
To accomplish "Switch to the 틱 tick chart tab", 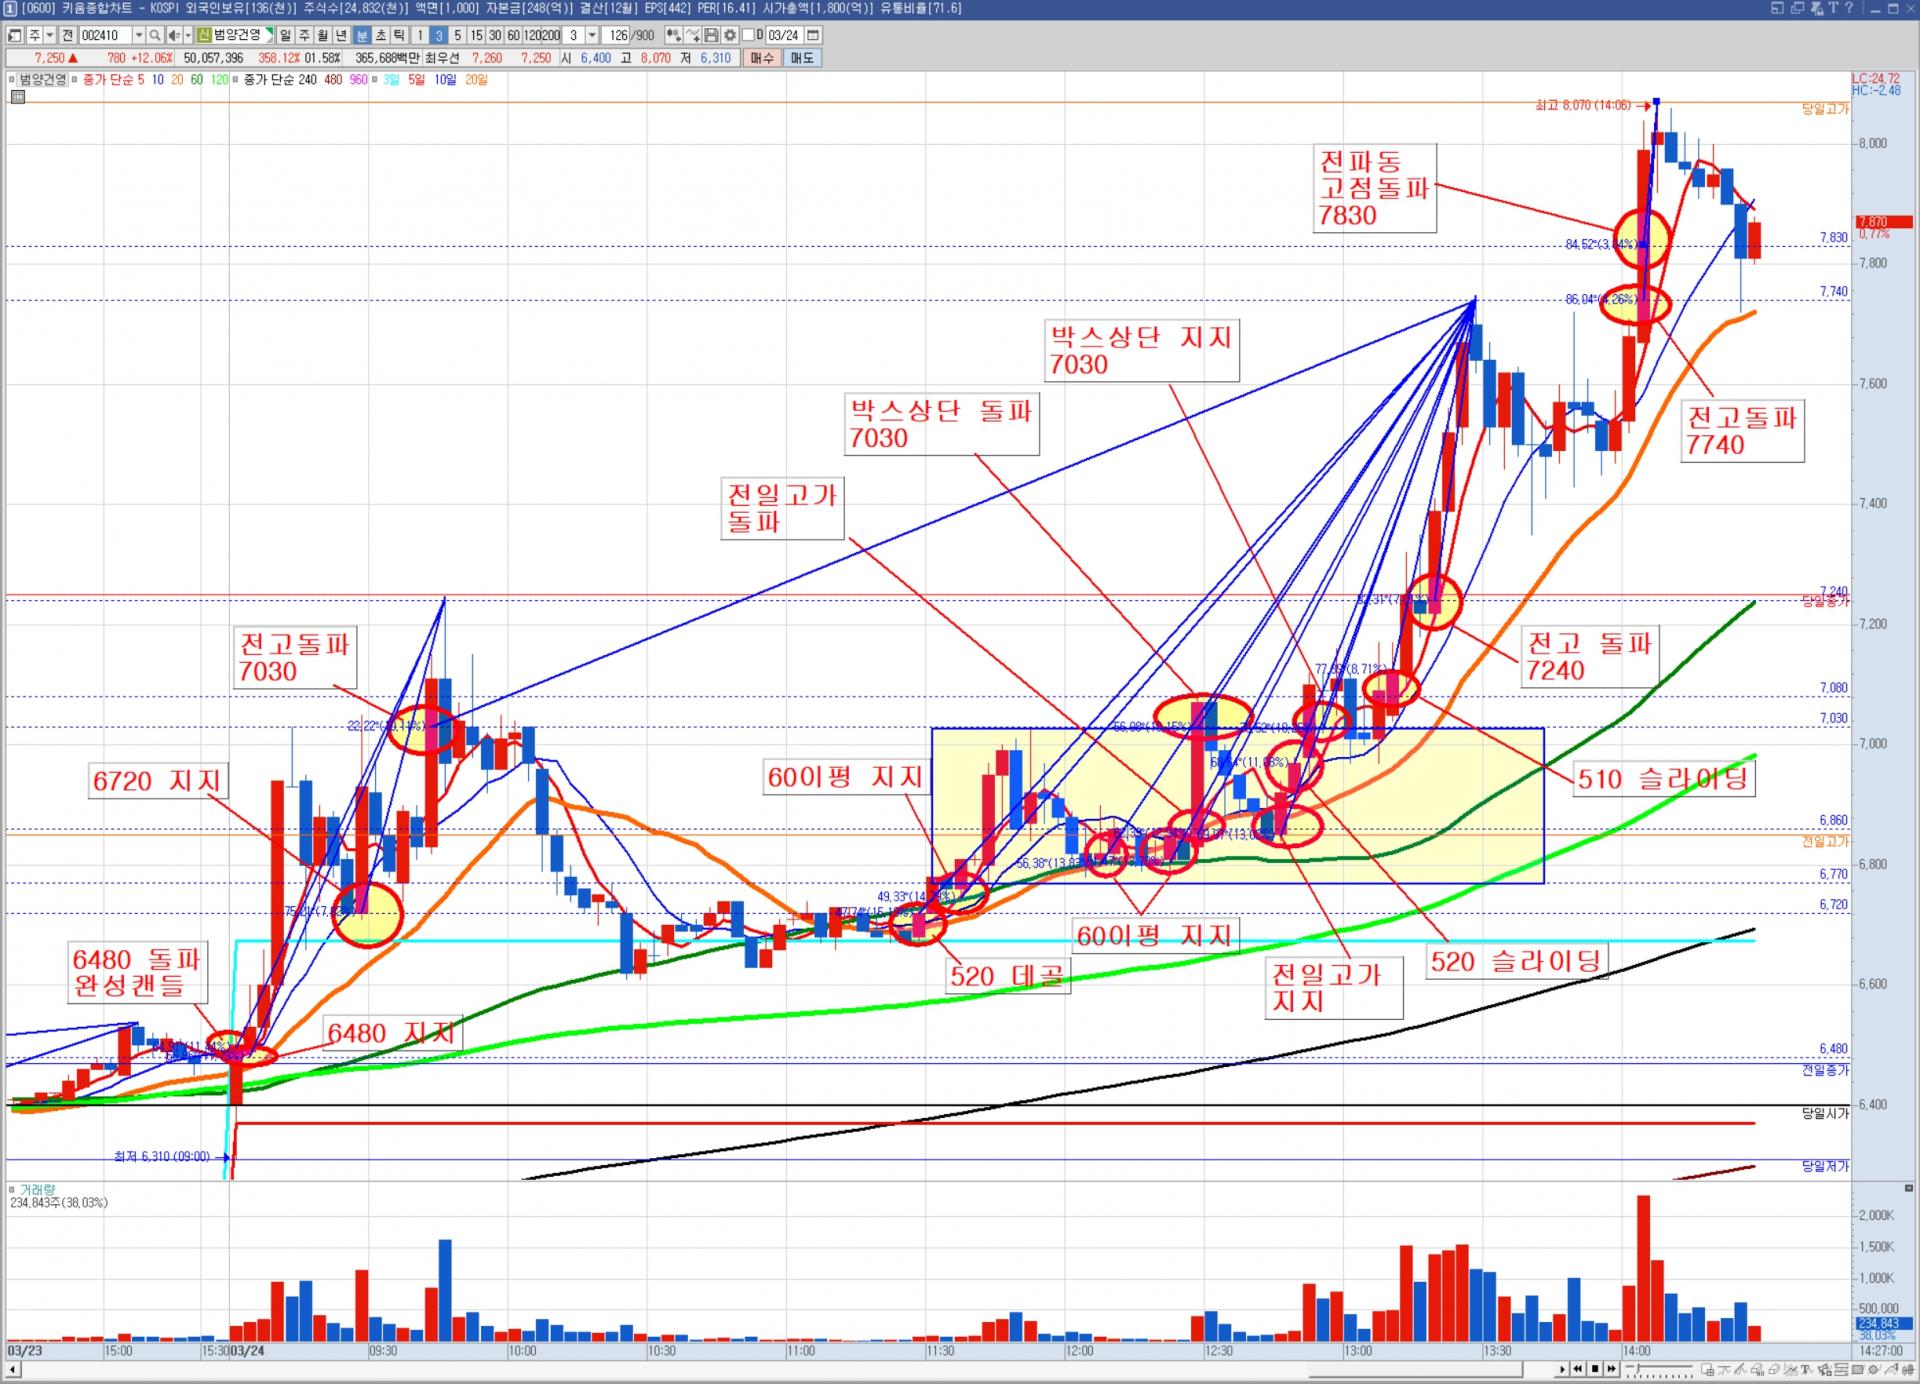I will (399, 35).
